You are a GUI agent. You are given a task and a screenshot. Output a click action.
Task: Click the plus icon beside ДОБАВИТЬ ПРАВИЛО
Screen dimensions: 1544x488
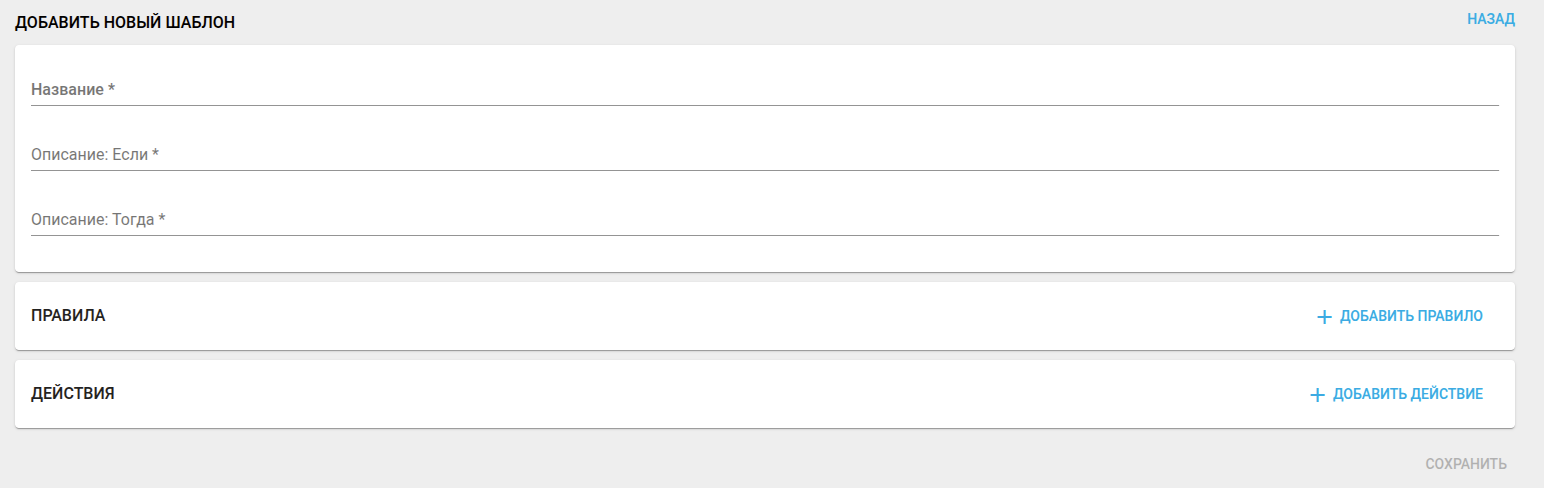(1324, 317)
